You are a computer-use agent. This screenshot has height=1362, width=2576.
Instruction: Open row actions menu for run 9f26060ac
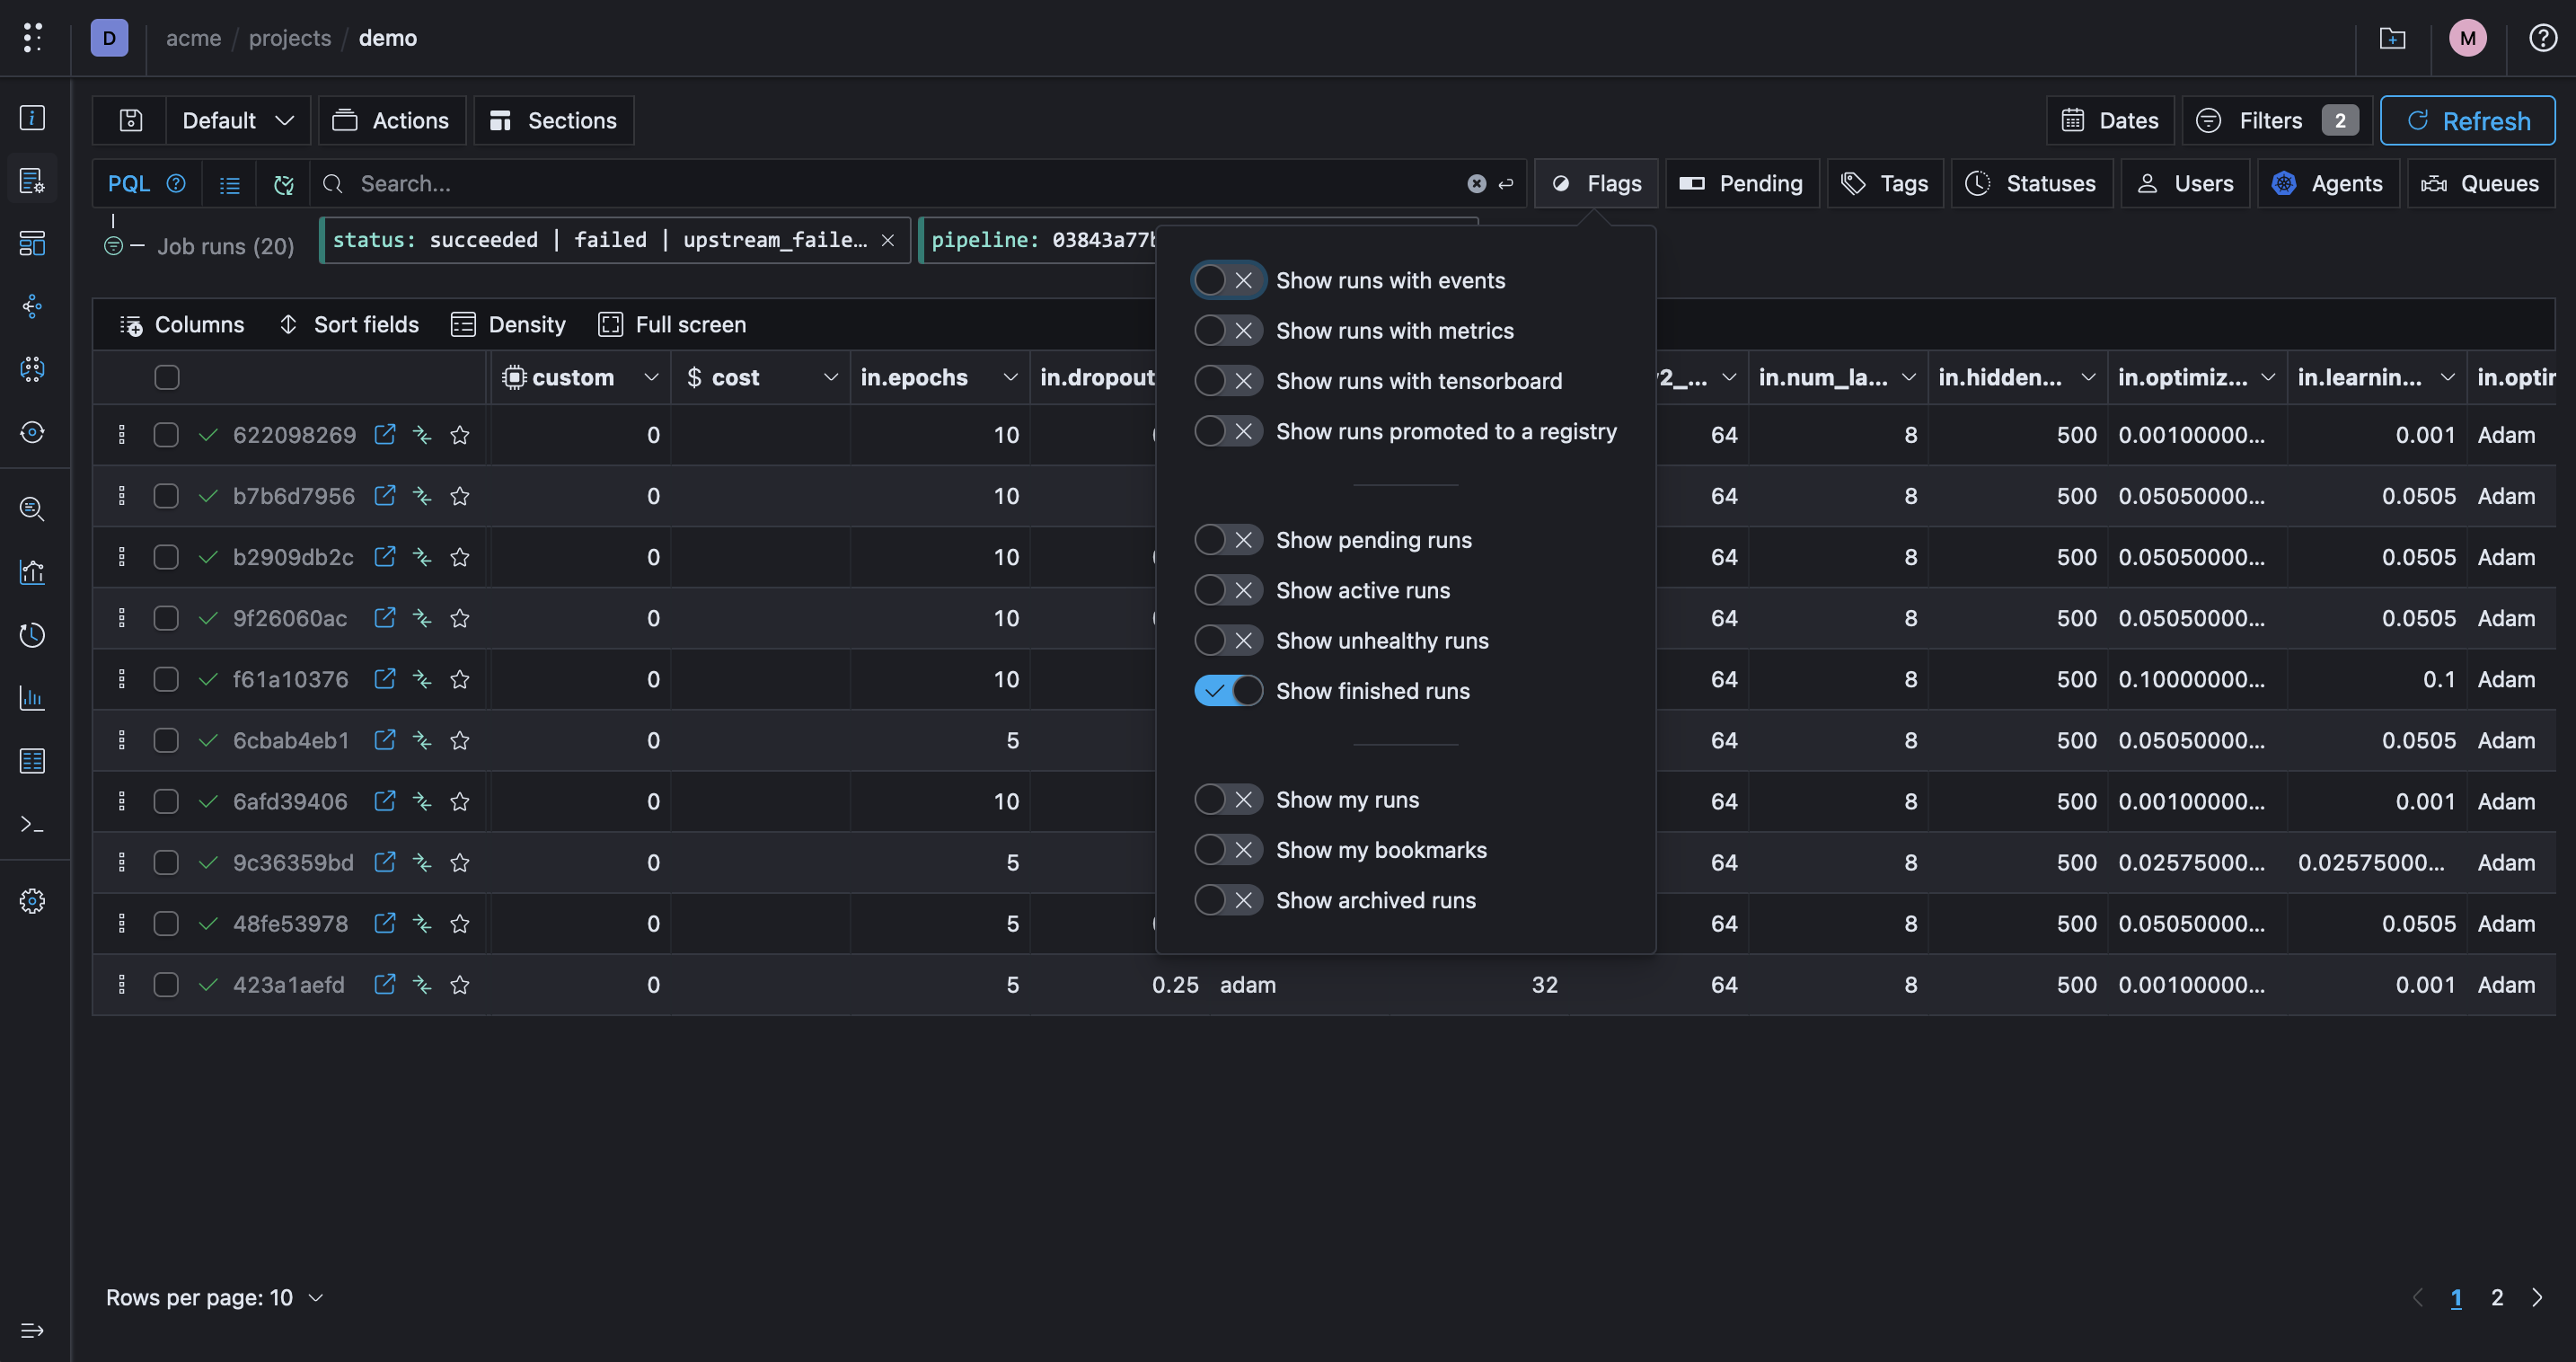(122, 618)
